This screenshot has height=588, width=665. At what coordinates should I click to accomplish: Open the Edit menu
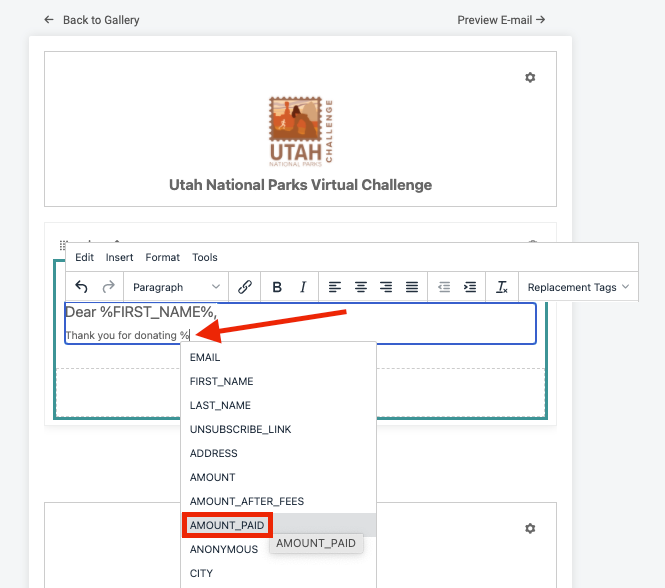click(84, 257)
